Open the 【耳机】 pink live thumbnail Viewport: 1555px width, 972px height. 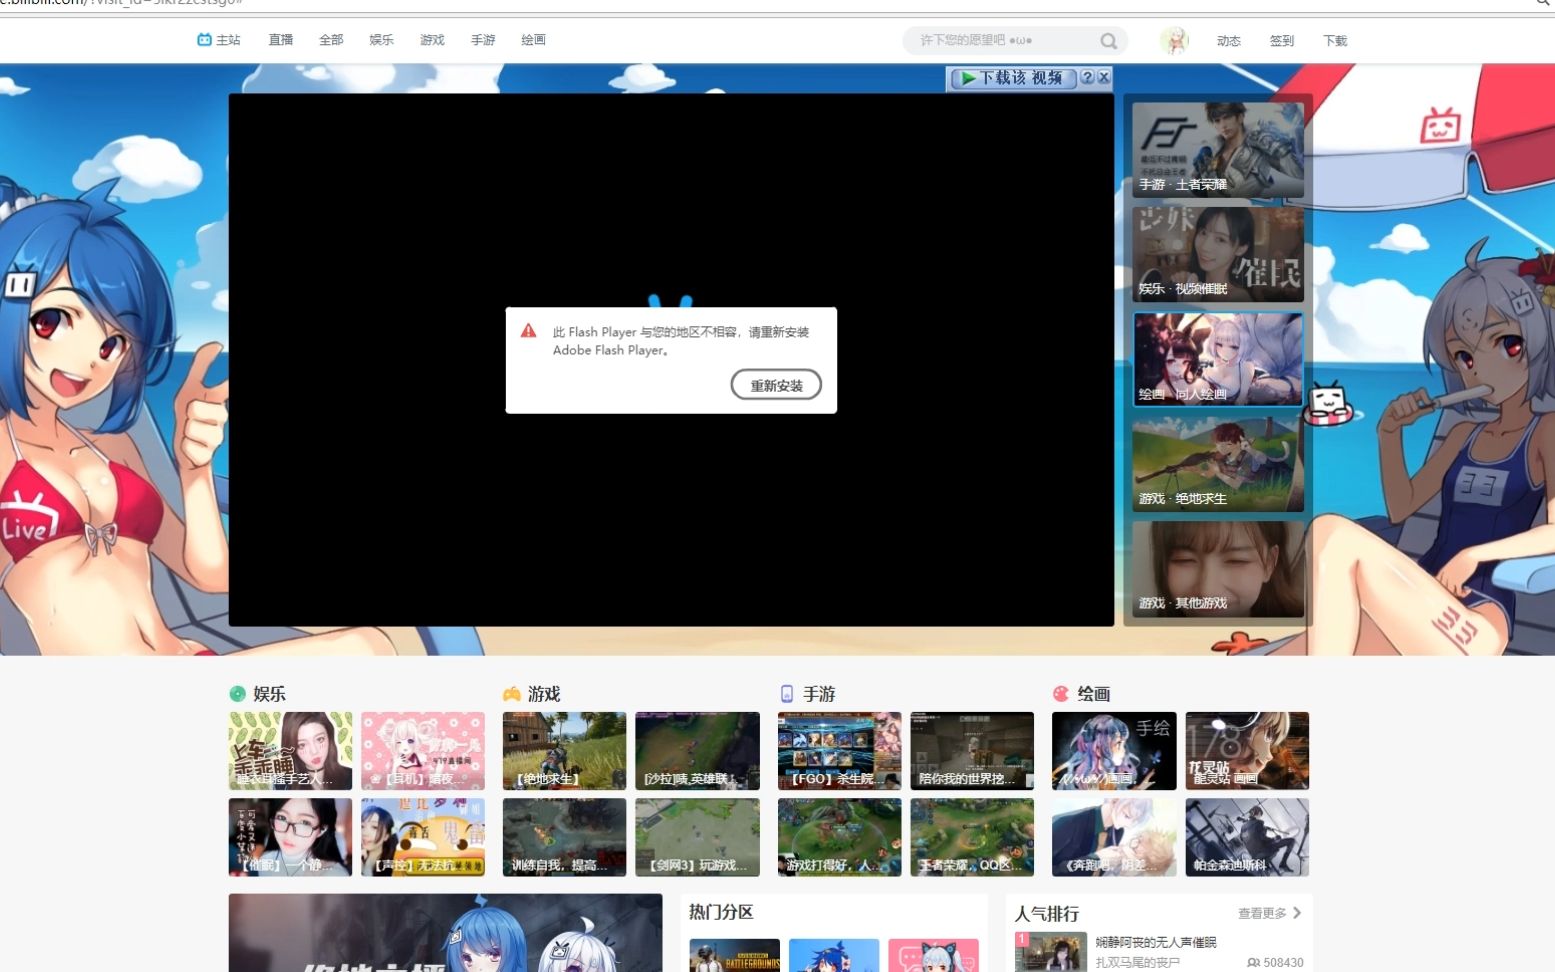coord(423,751)
